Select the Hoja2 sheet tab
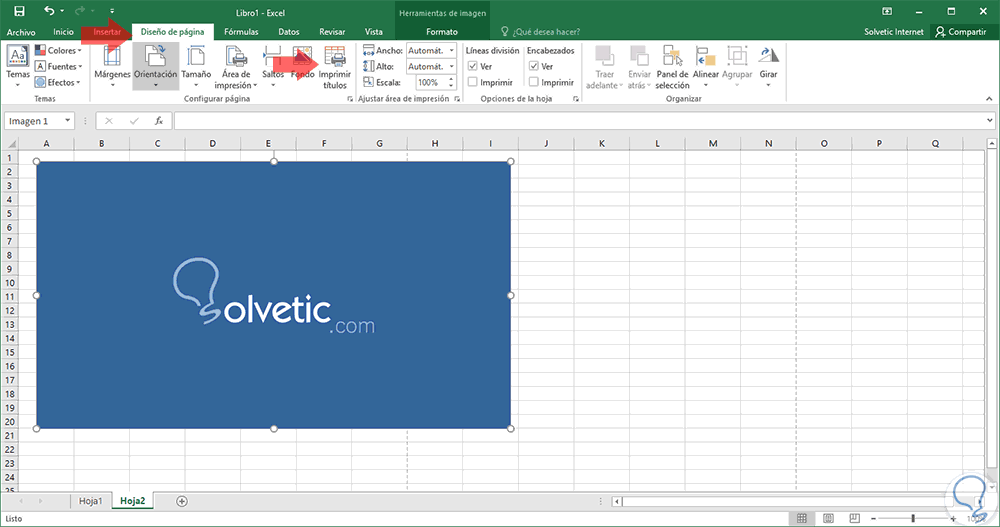Screen dimensions: 1000x527 (x=133, y=501)
